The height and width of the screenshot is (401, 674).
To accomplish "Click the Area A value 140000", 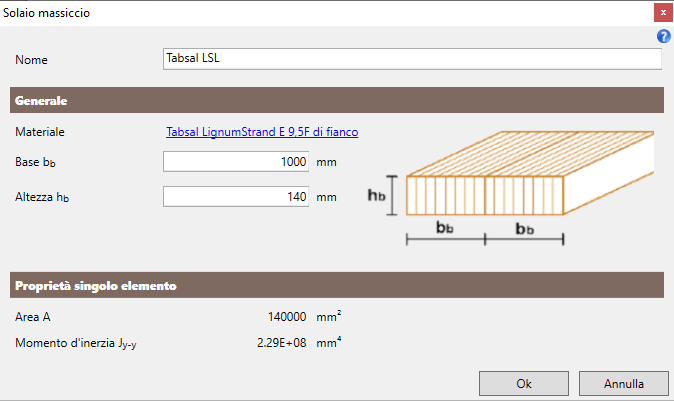I will (x=287, y=317).
